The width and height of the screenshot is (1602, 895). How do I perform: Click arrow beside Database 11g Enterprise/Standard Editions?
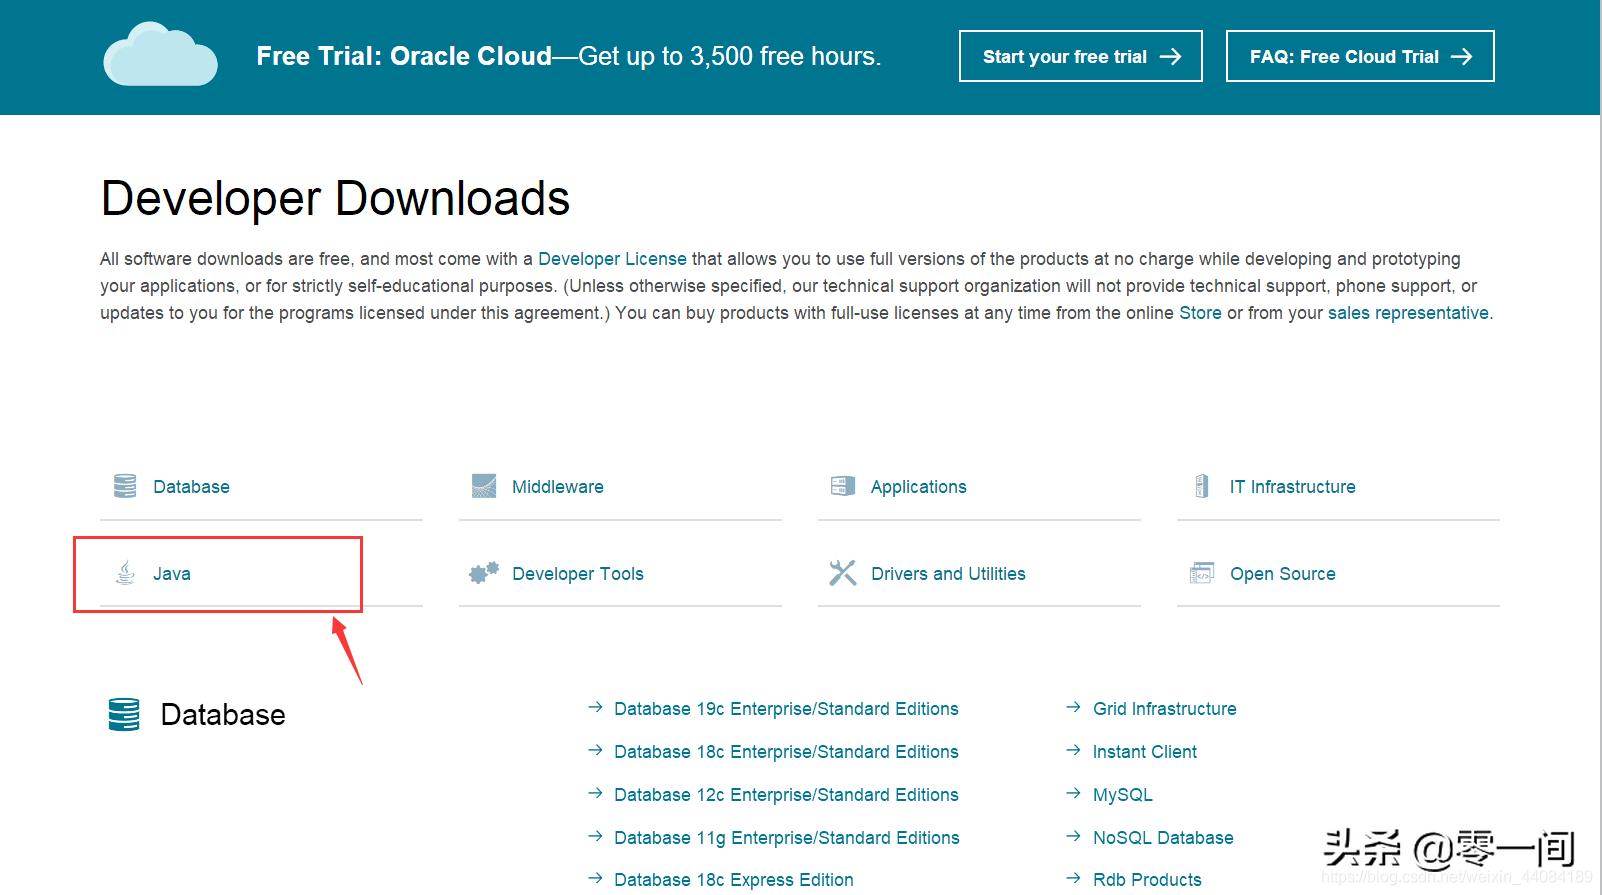(x=595, y=836)
